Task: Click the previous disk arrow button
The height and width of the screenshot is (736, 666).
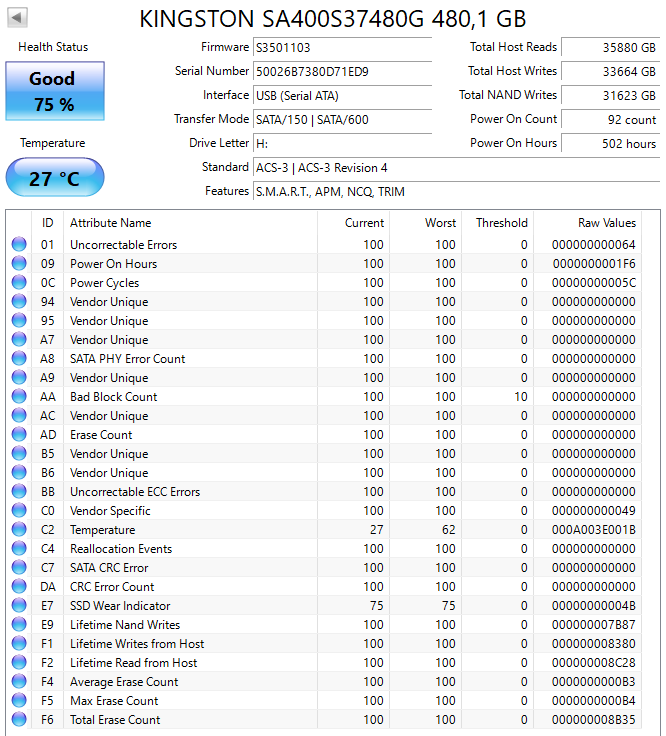Action: pyautogui.click(x=18, y=18)
